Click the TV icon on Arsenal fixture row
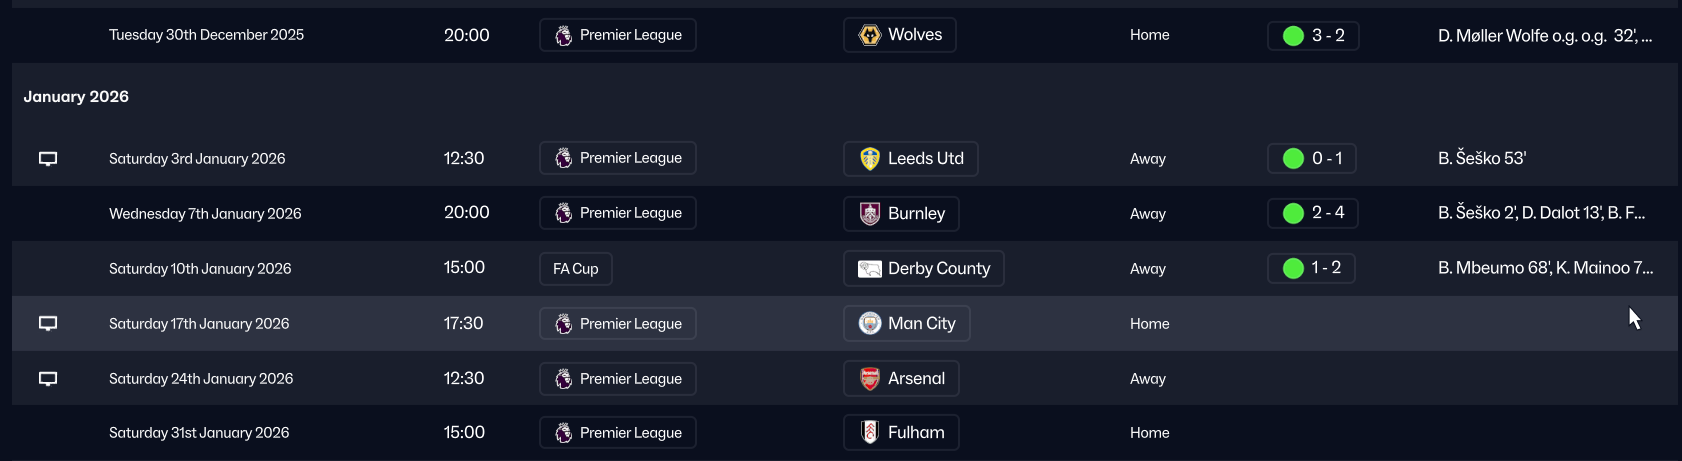Screen dimensions: 1682x461 pos(48,379)
